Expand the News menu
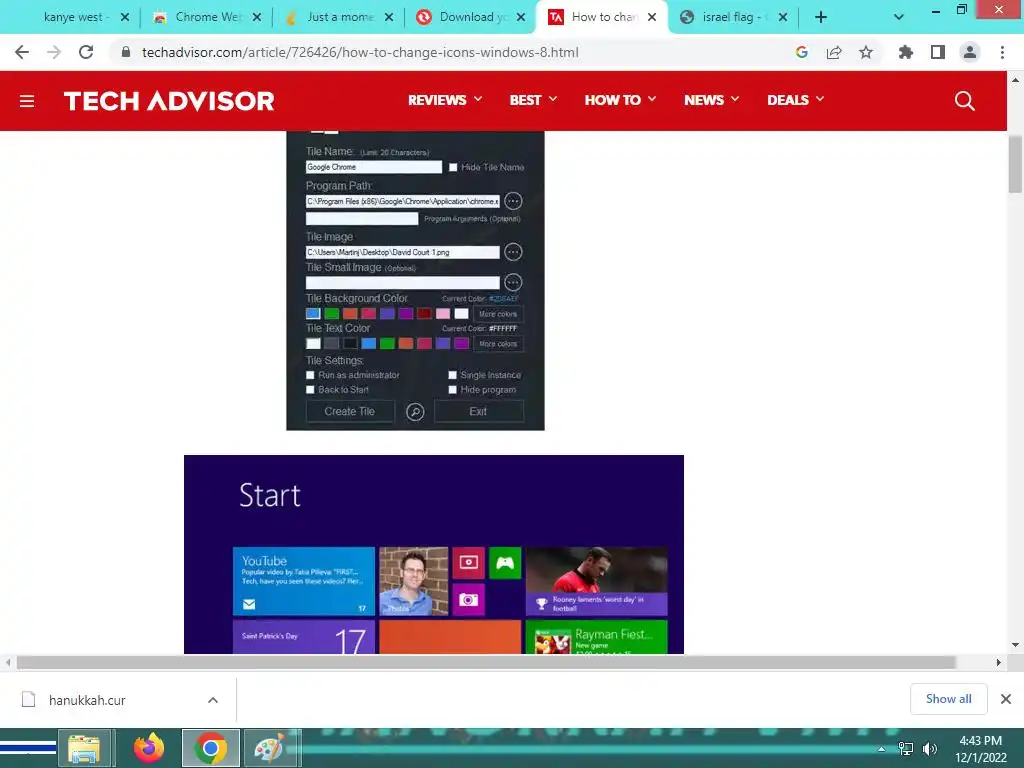This screenshot has width=1024, height=768. click(x=711, y=100)
